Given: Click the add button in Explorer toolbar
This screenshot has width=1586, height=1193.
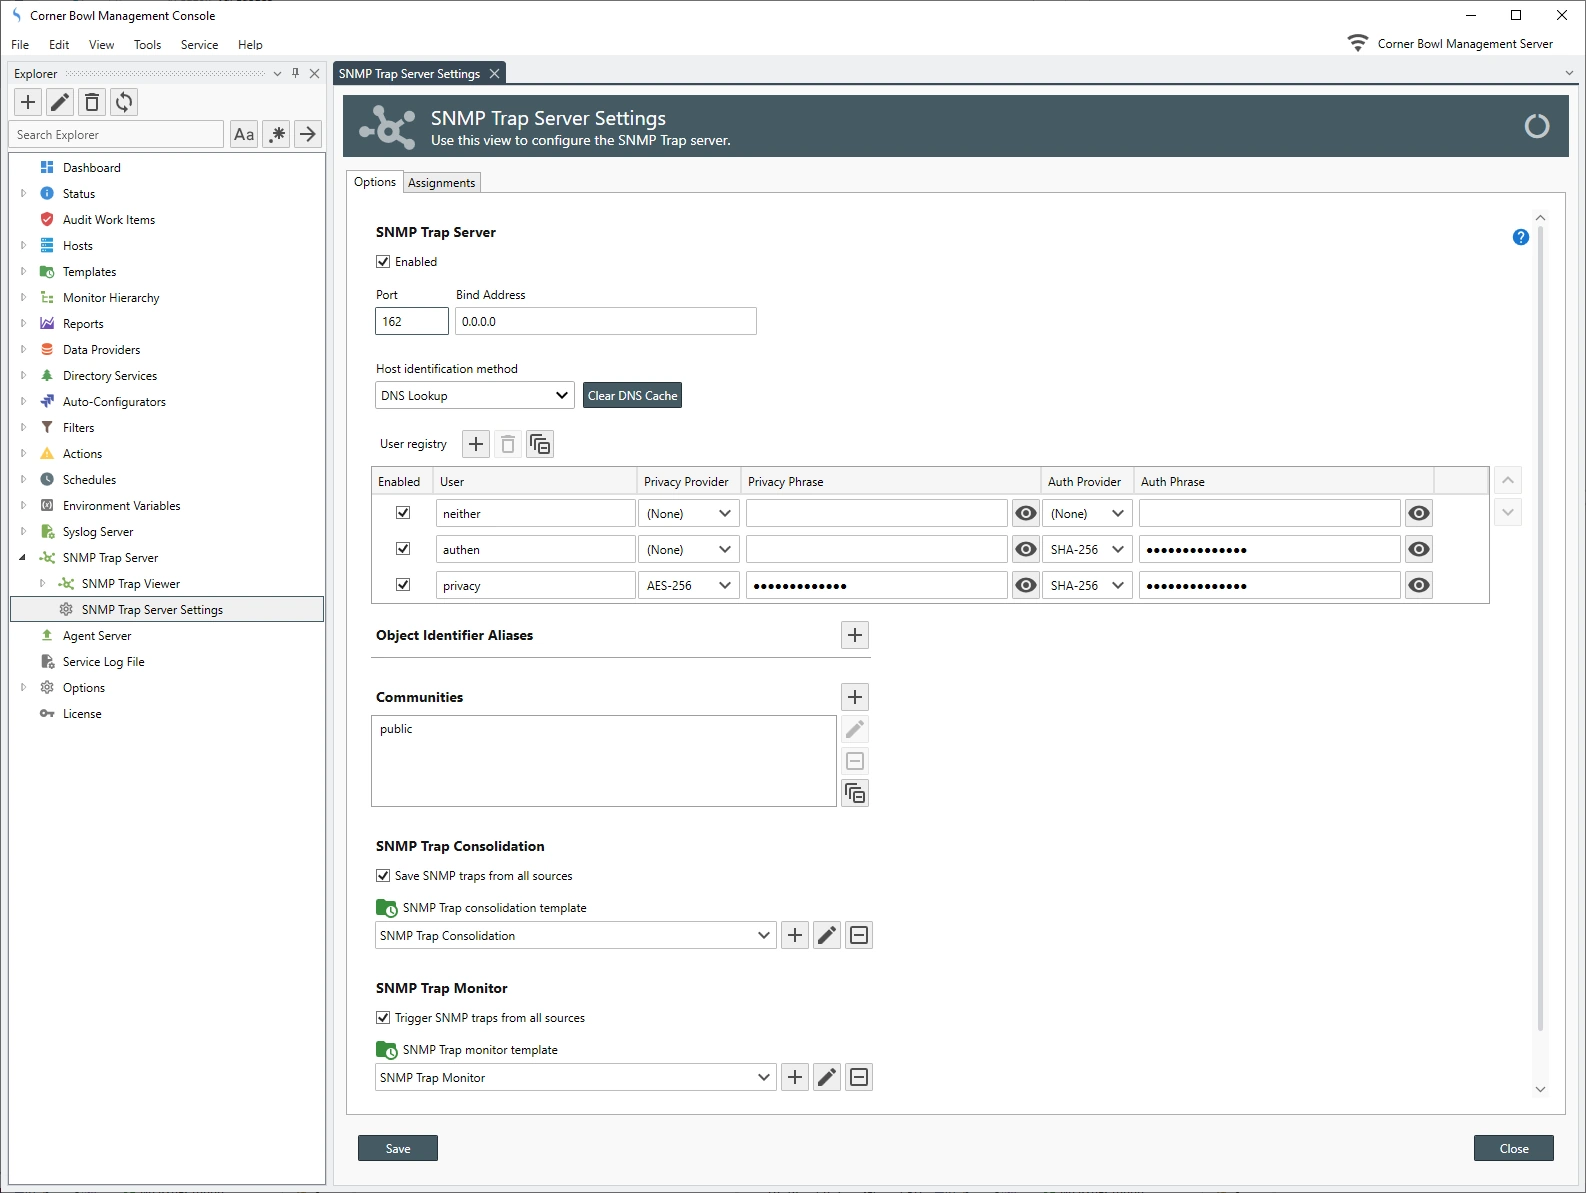Looking at the screenshot, I should pyautogui.click(x=28, y=102).
